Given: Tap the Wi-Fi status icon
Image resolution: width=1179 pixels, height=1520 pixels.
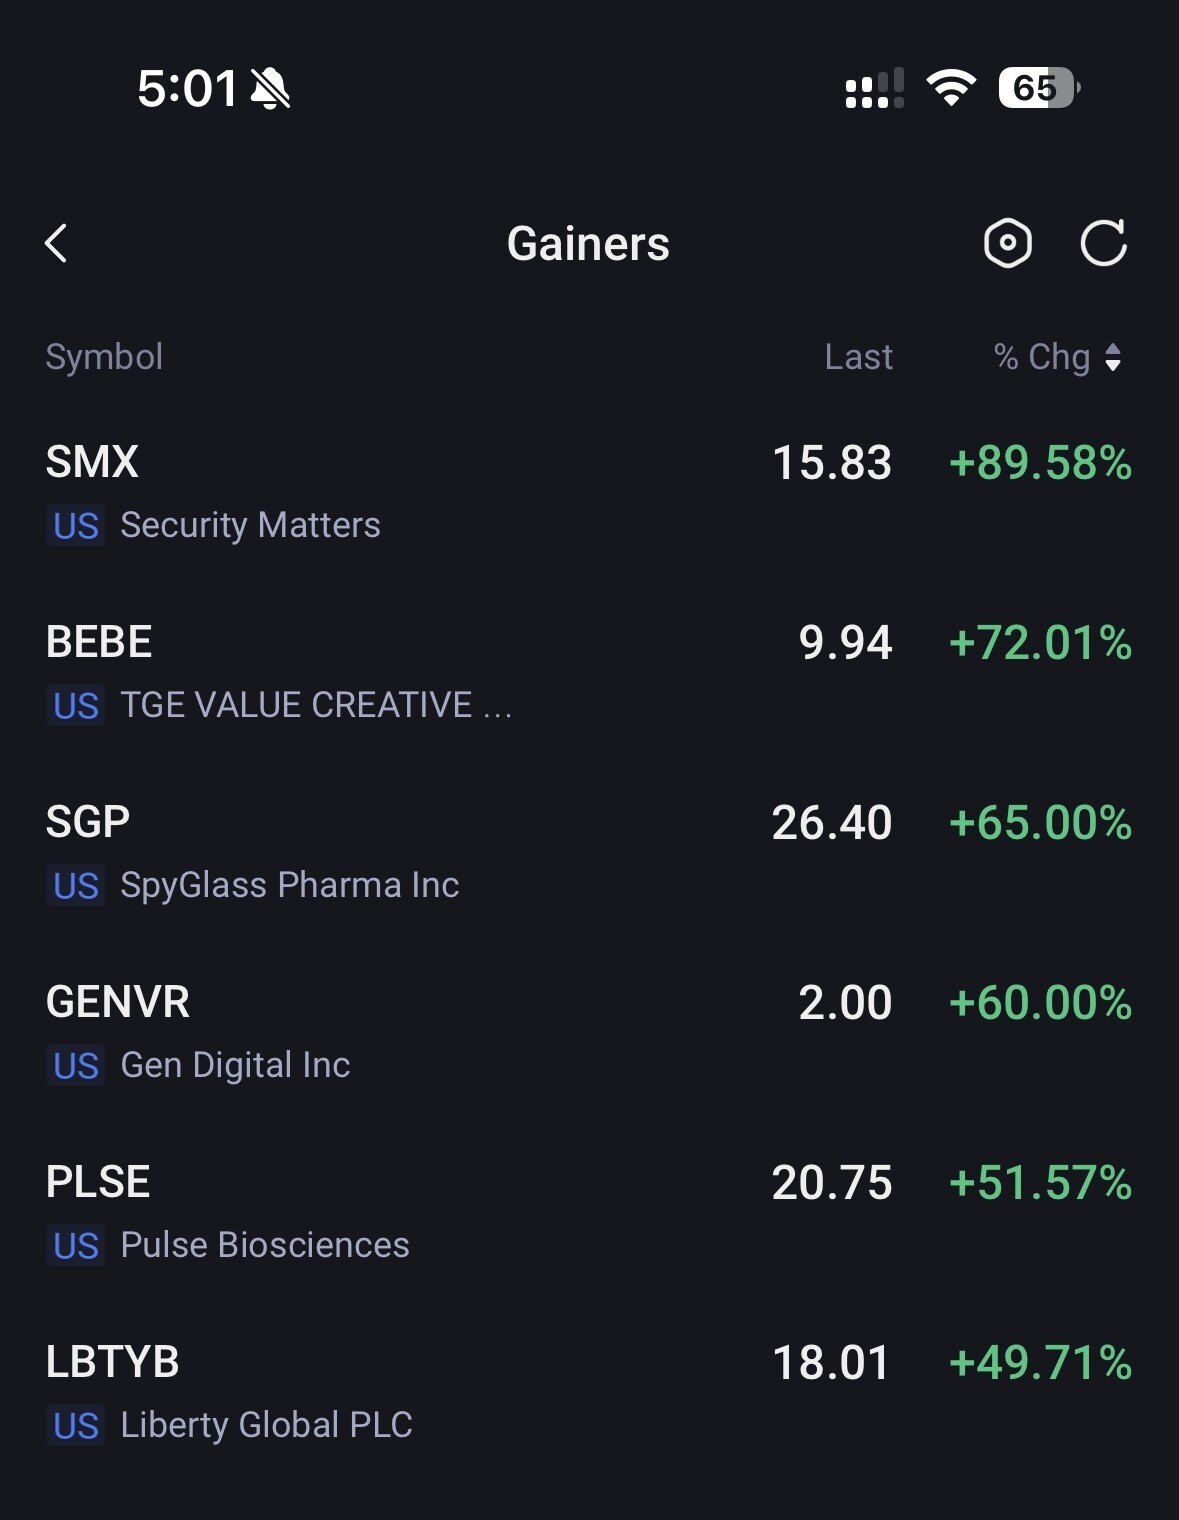Looking at the screenshot, I should (x=951, y=88).
